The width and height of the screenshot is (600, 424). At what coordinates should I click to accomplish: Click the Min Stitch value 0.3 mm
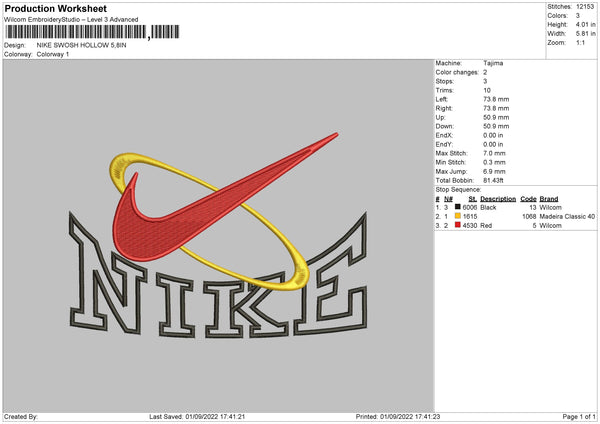[494, 162]
